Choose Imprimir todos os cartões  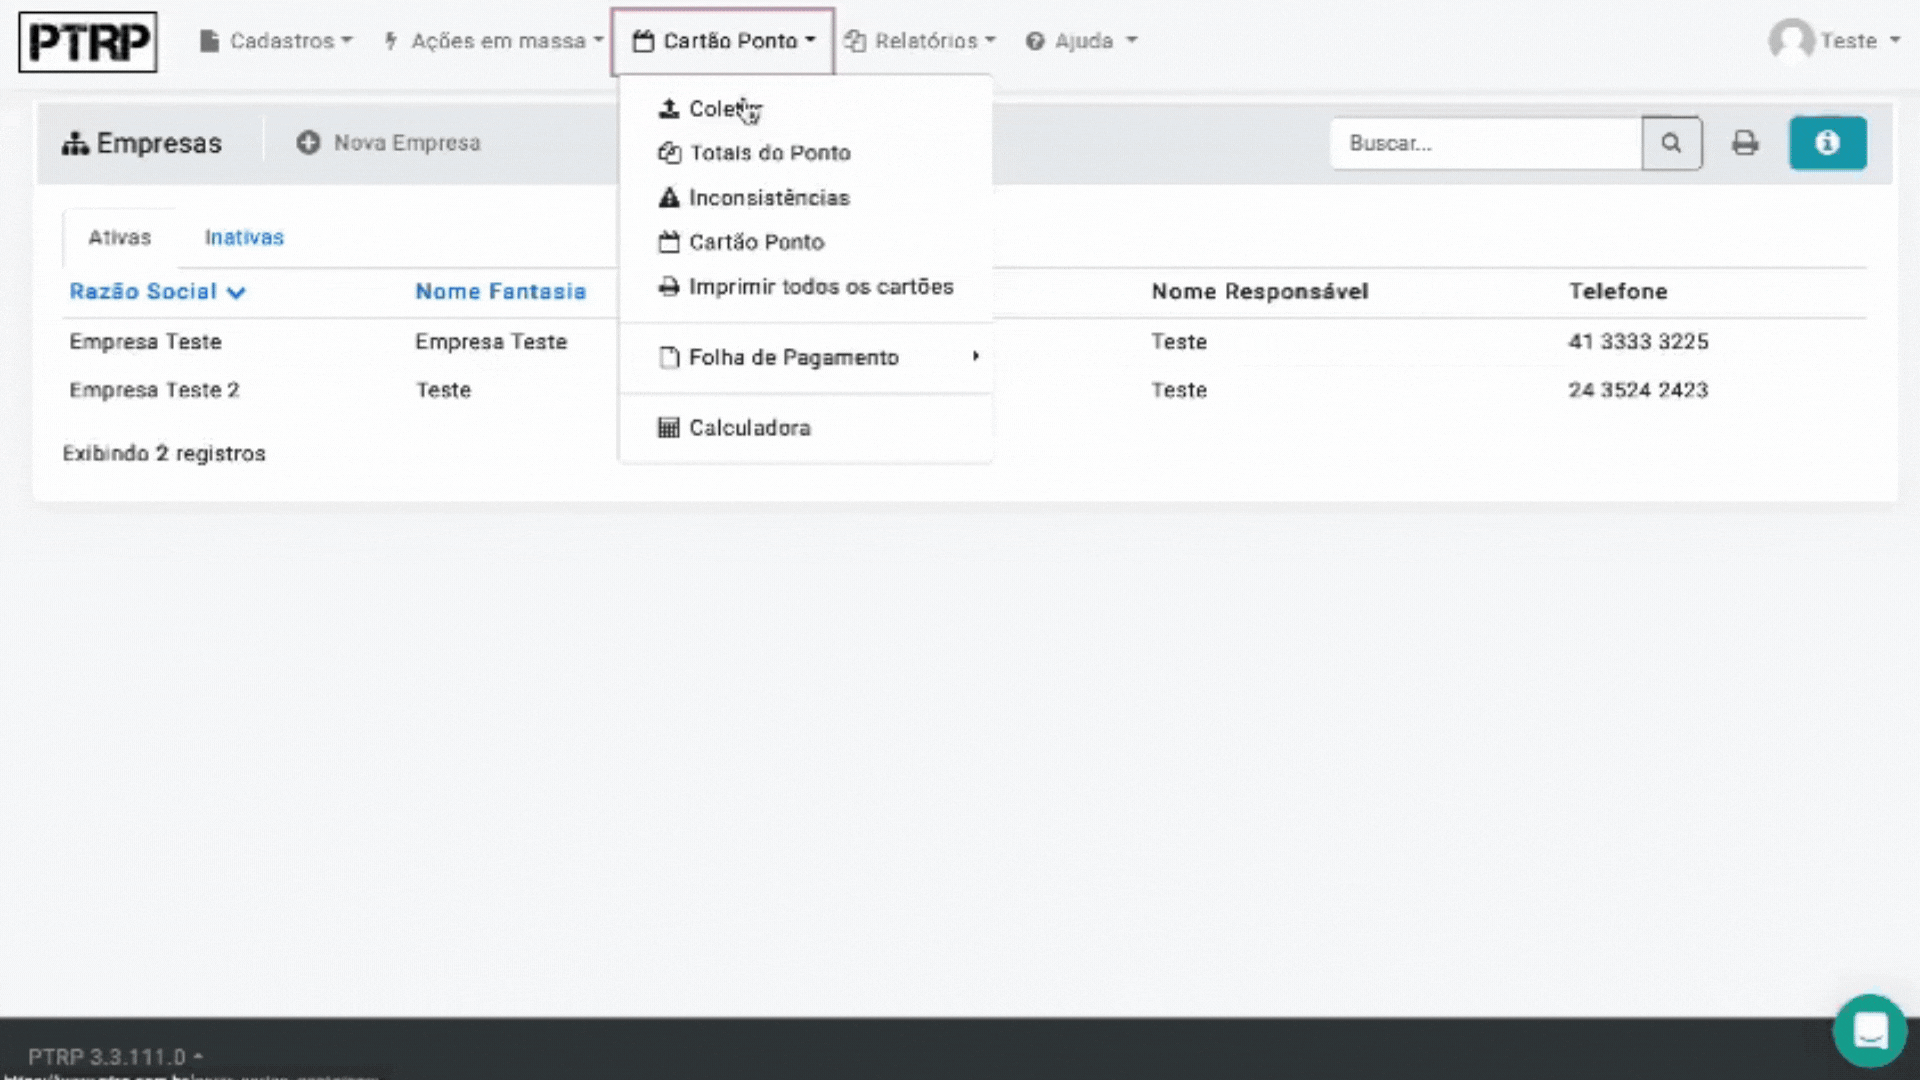820,287
